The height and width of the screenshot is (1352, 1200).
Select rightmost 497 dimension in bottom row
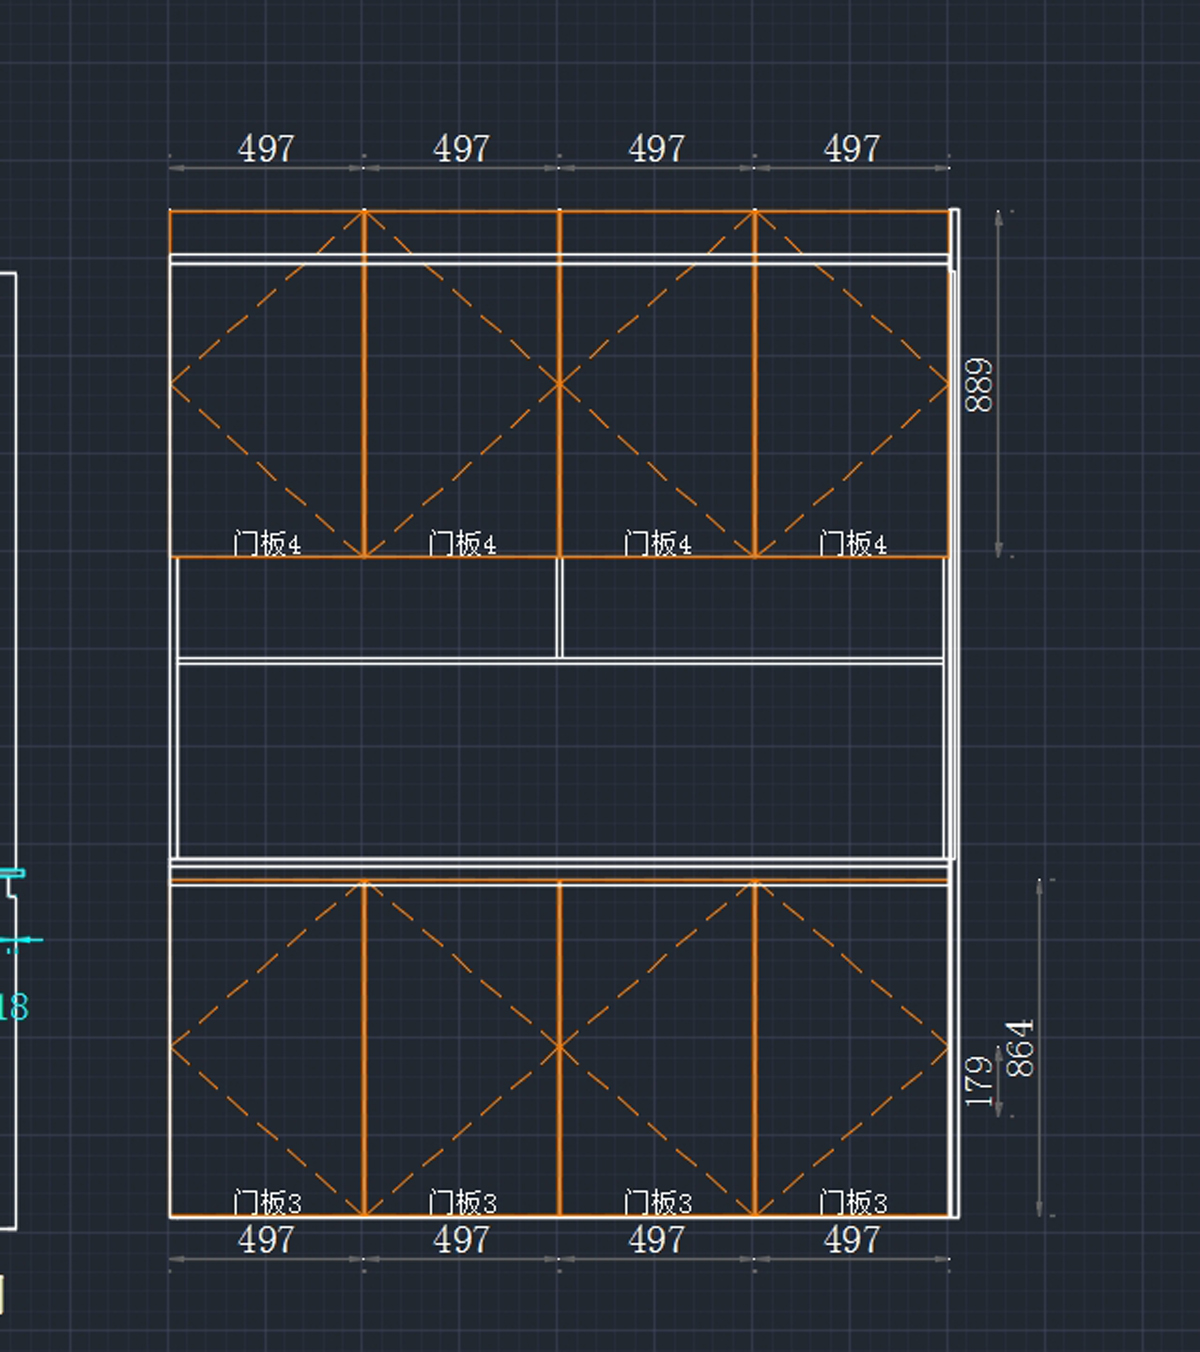point(852,1240)
